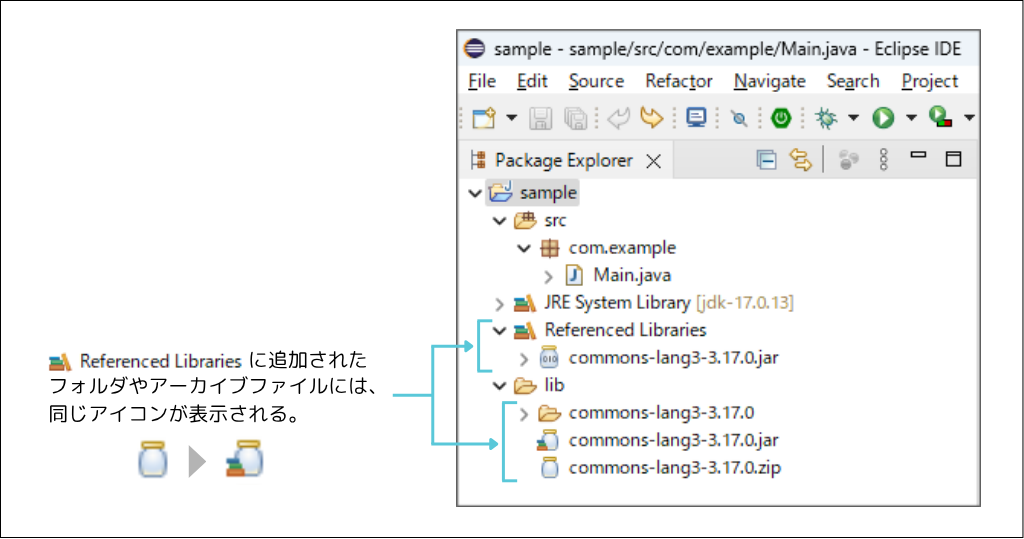Open the Refactor menu
Viewport: 1024px width, 539px height.
(679, 81)
